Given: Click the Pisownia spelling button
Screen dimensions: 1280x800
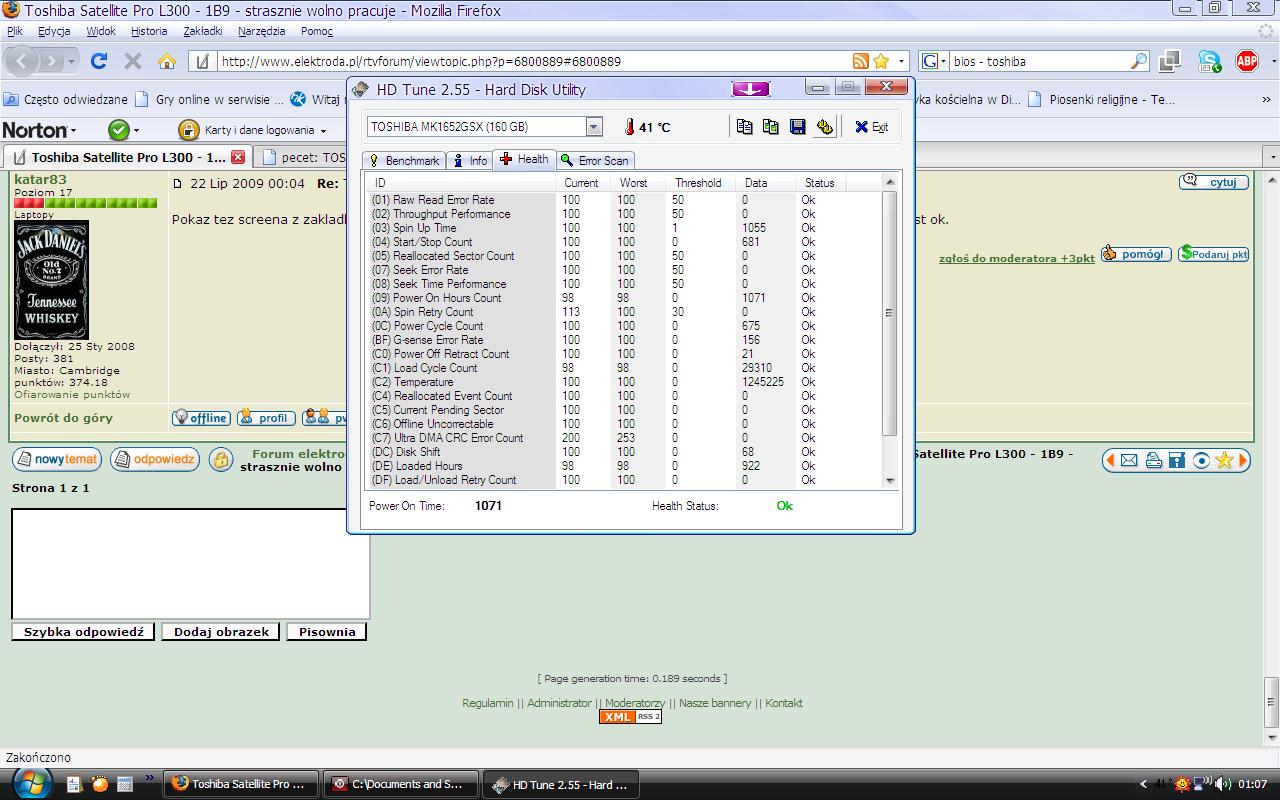Looking at the screenshot, I should click(x=327, y=632).
